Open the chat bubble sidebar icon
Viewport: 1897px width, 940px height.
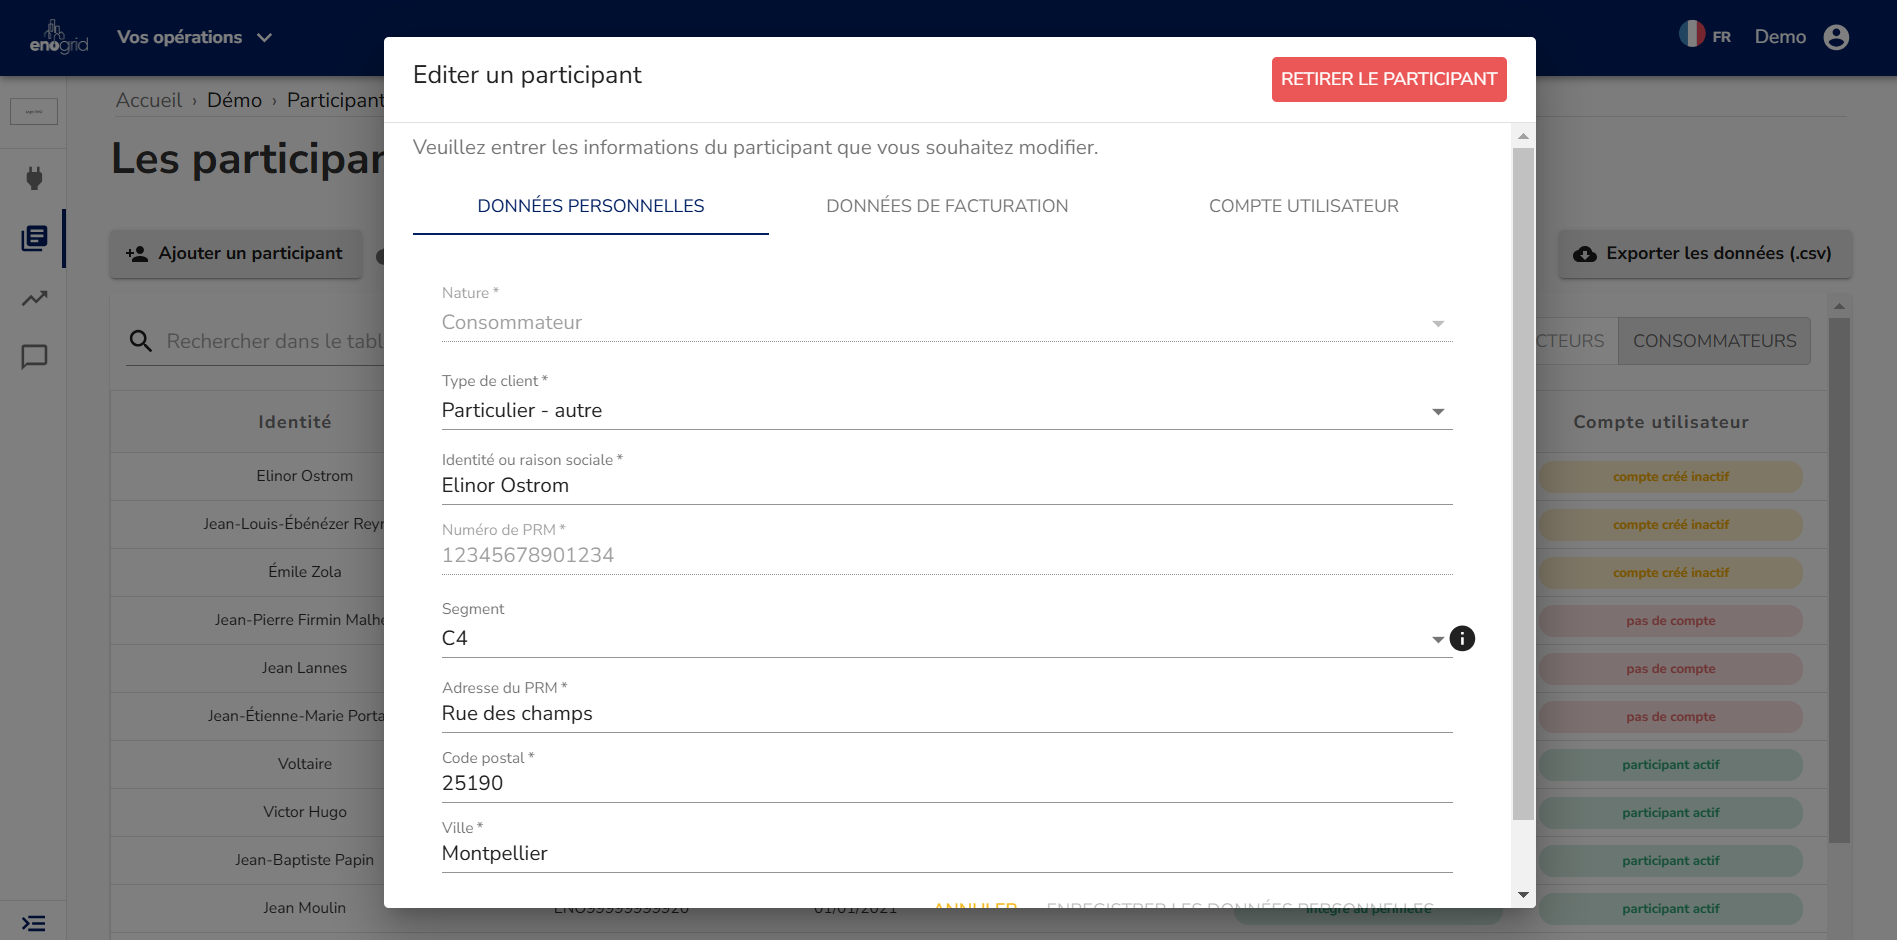coord(34,357)
